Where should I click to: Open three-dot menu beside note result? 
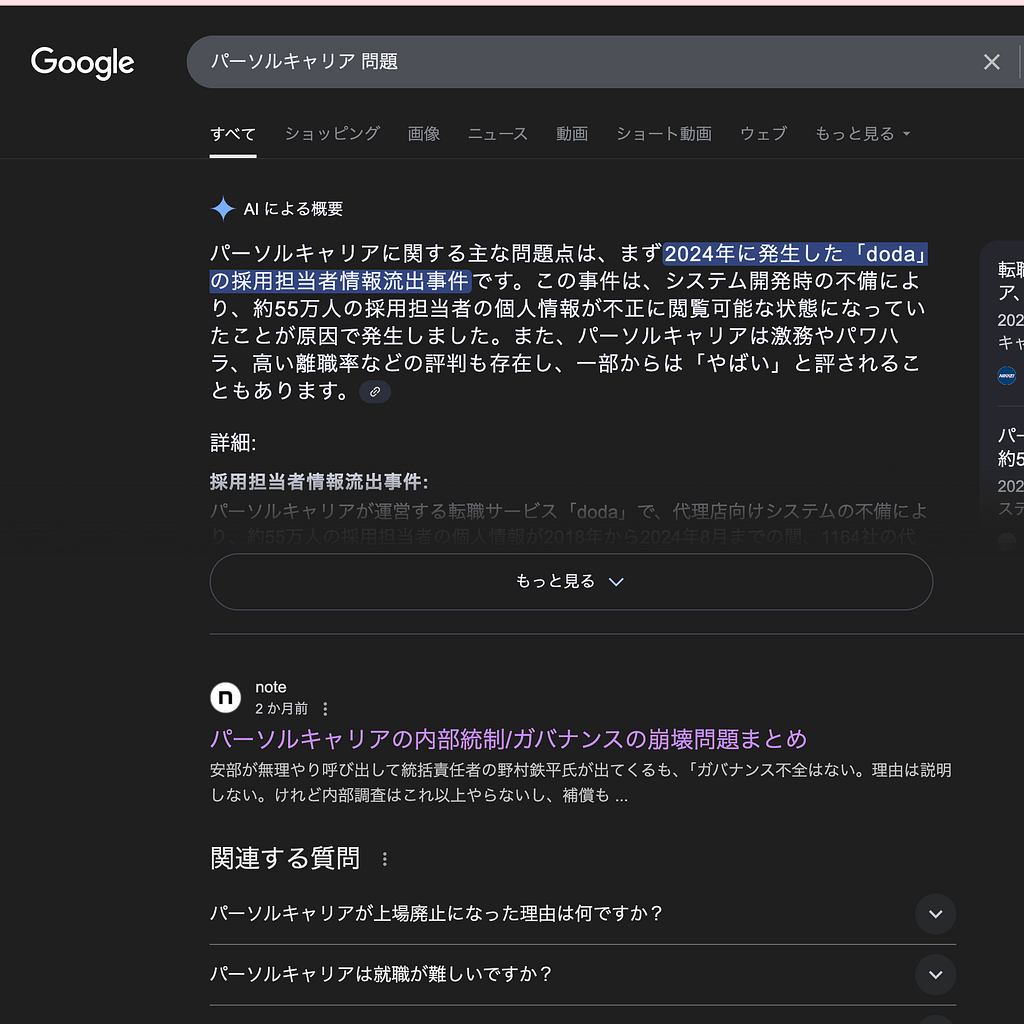coord(325,709)
